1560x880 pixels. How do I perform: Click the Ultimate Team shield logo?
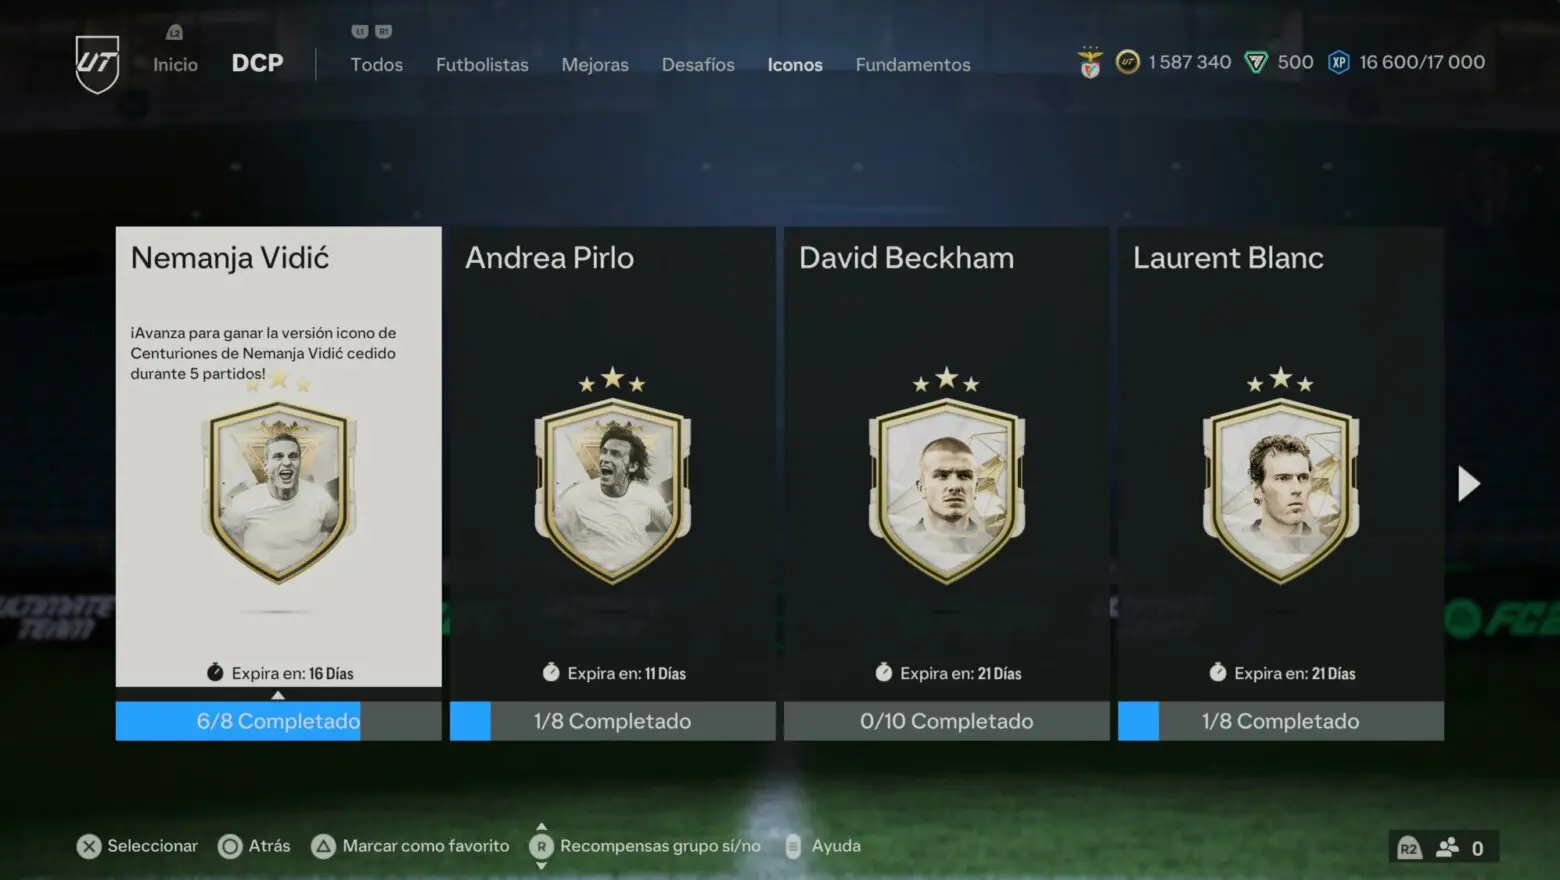[97, 64]
